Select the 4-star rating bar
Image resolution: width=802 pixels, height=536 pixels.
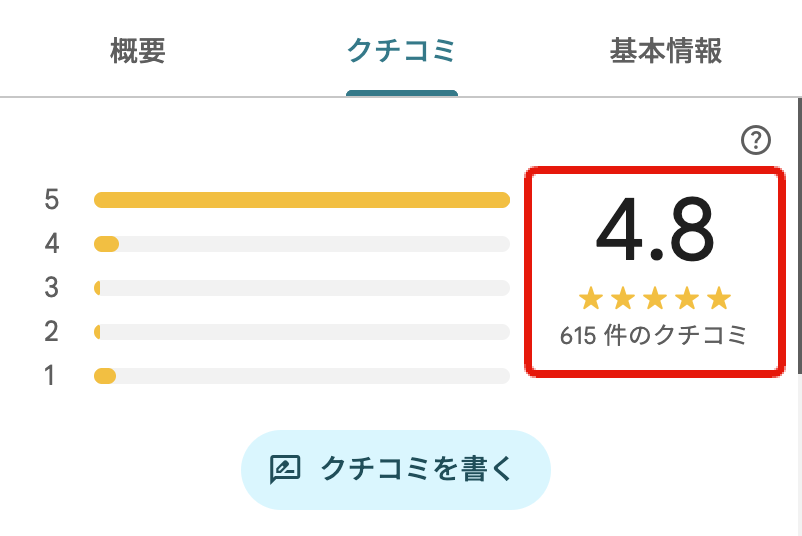pyautogui.click(x=301, y=244)
